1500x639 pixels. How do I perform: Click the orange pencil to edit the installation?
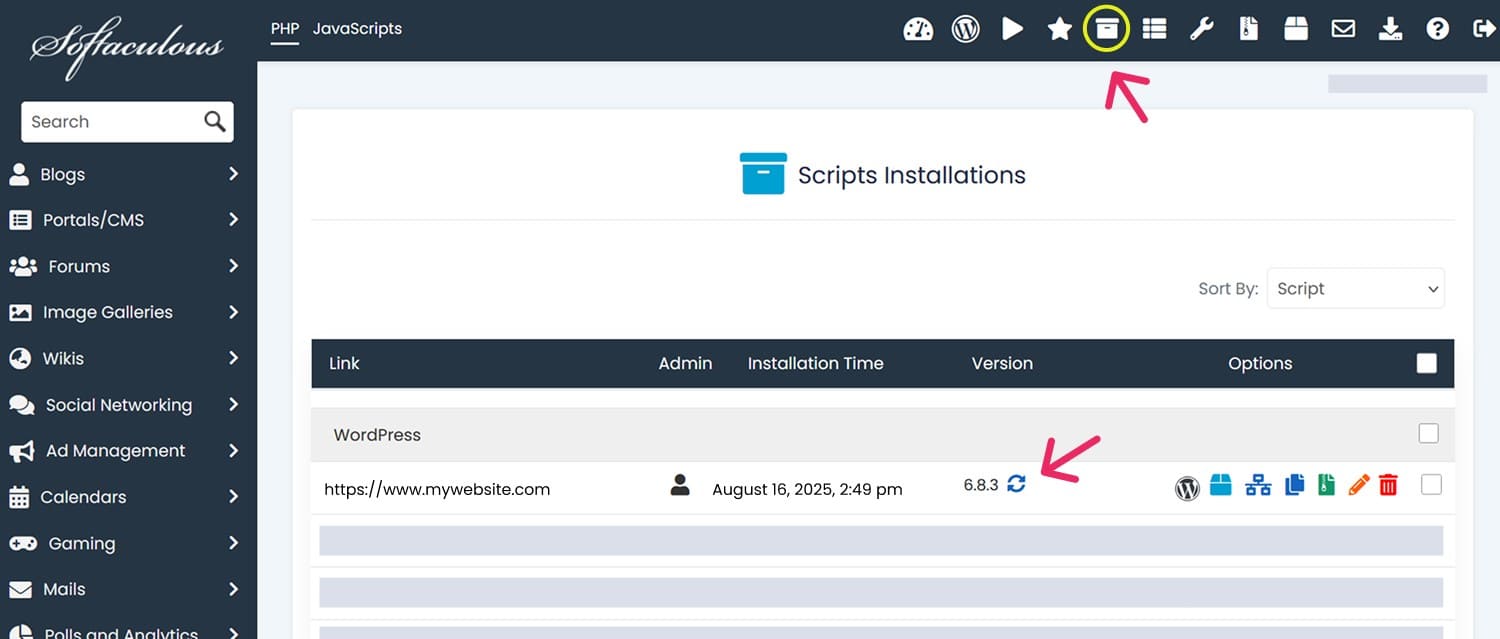[x=1358, y=484]
